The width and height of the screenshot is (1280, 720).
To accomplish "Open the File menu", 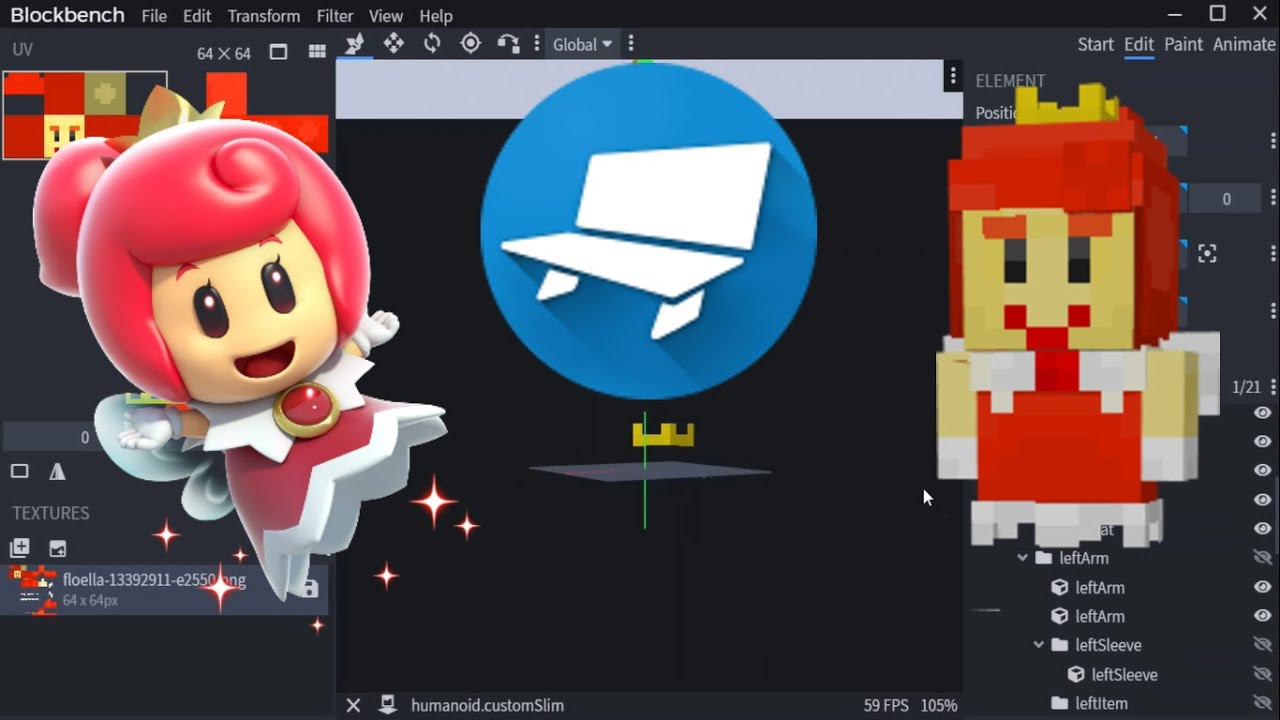I will tap(154, 16).
